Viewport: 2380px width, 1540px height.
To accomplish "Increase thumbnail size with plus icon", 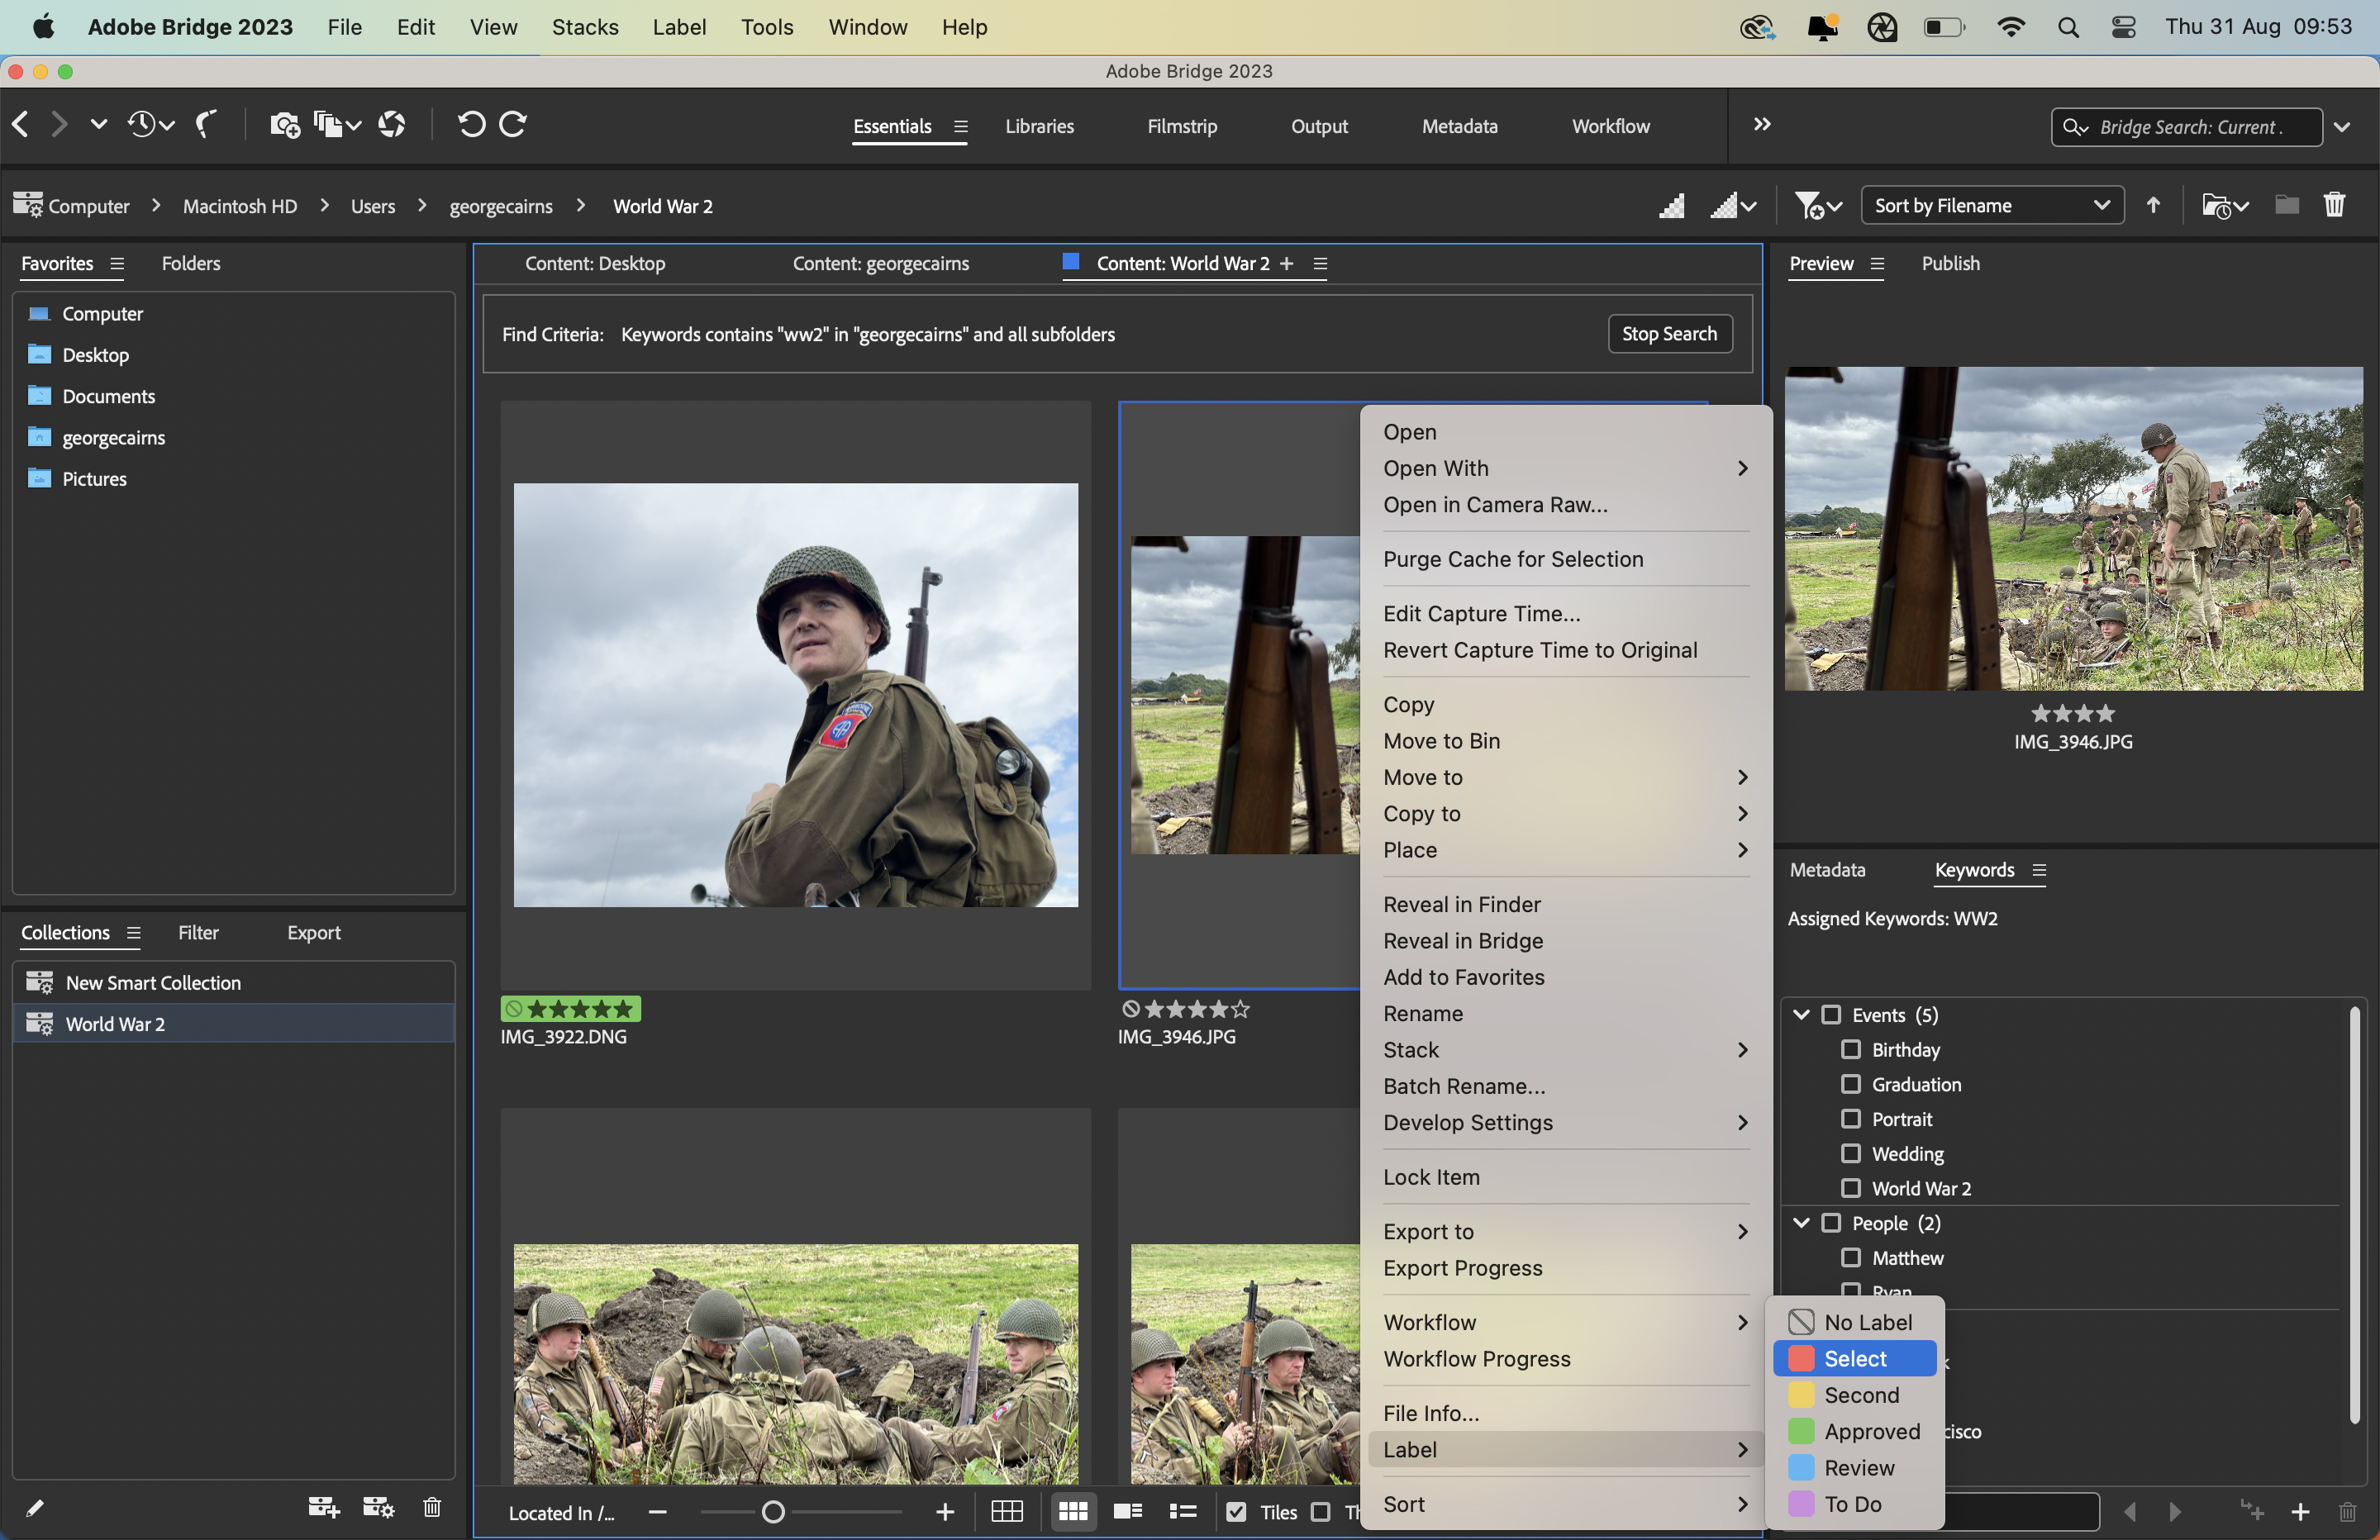I will tap(945, 1512).
